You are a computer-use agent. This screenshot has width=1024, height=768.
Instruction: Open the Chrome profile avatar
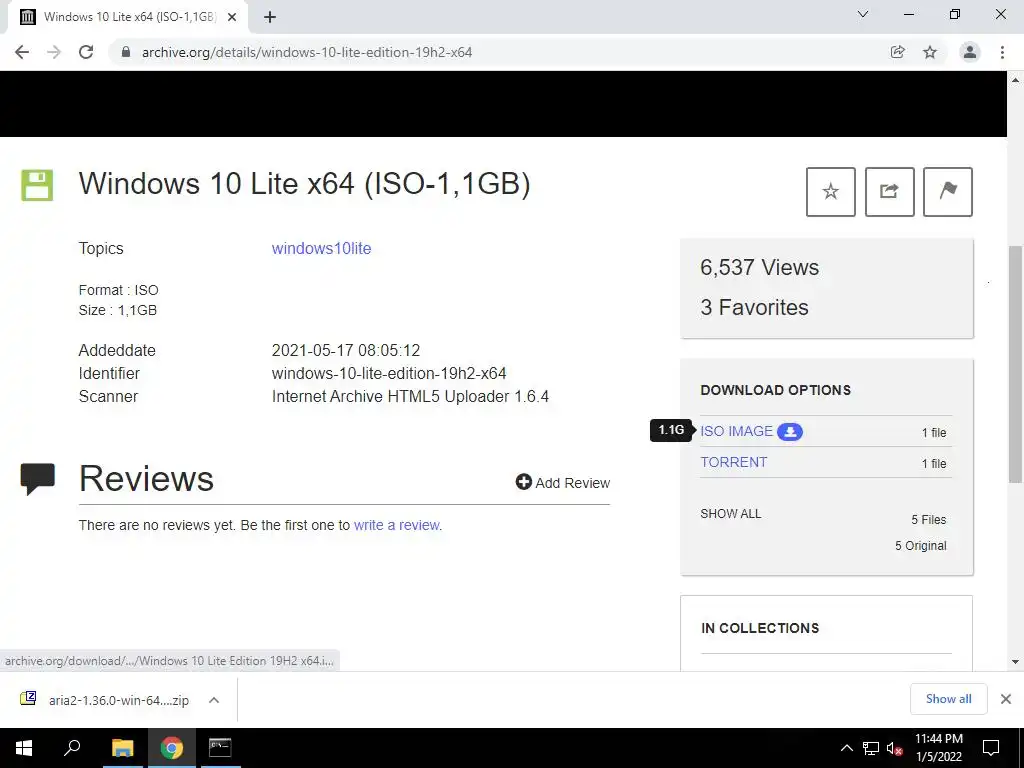(x=970, y=52)
